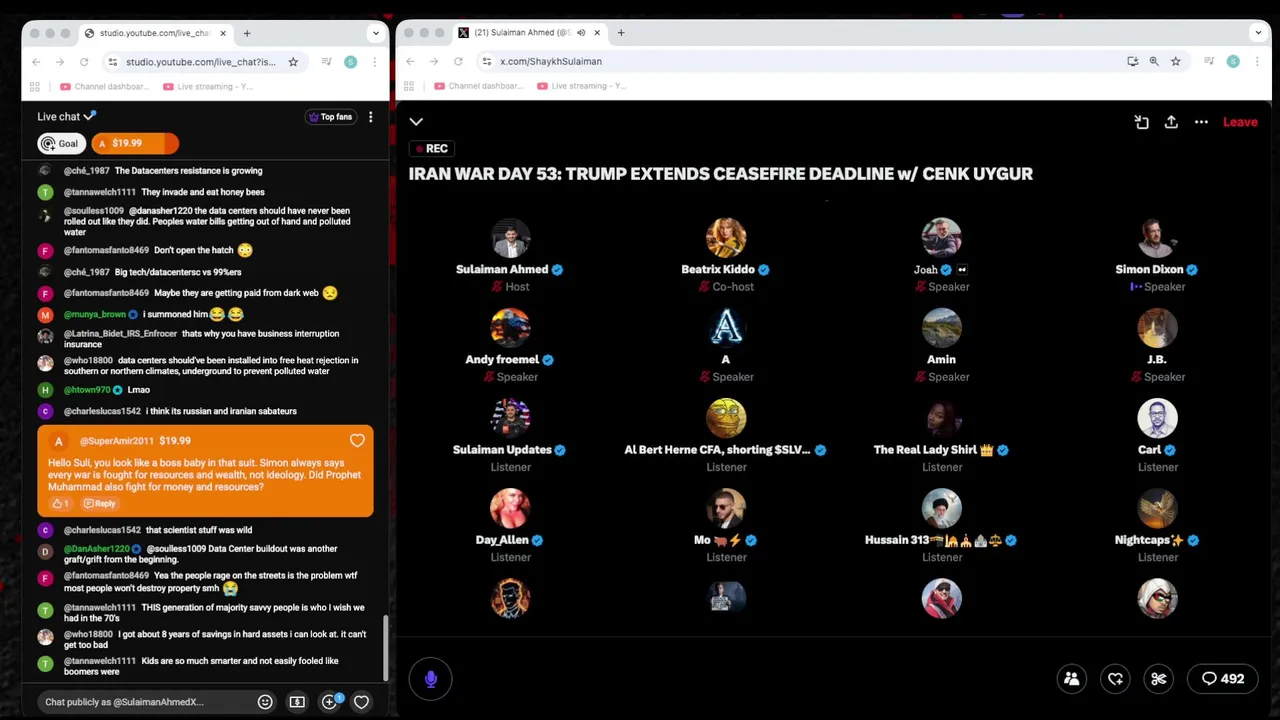This screenshot has width=1280, height=720.
Task: Select the orange $19.99 Super Chat chip
Action: 135,143
